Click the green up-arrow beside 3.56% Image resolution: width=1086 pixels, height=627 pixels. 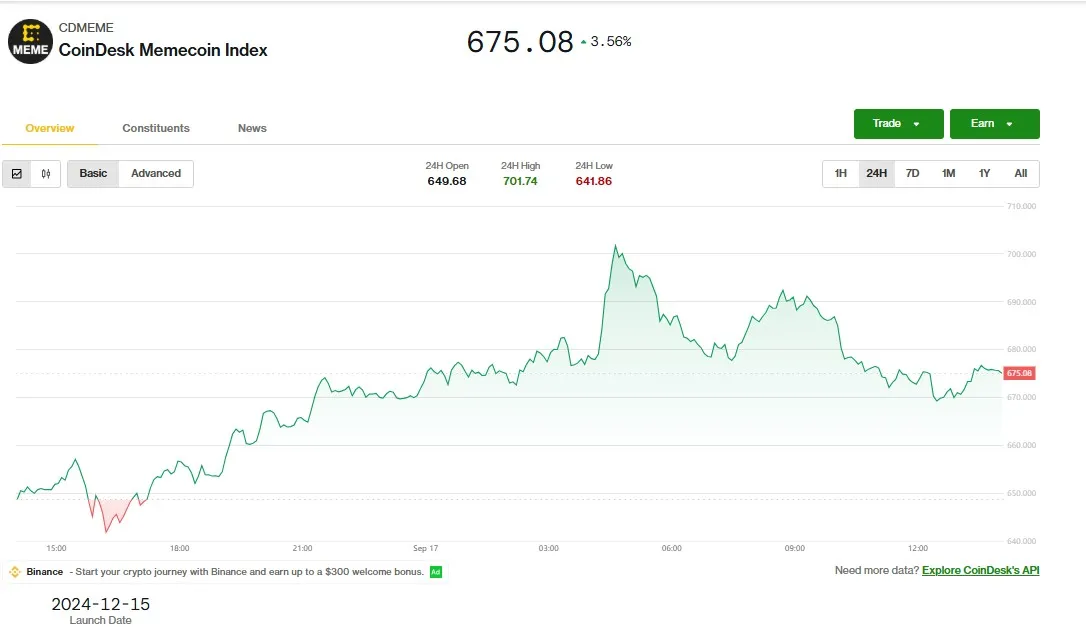(x=582, y=41)
